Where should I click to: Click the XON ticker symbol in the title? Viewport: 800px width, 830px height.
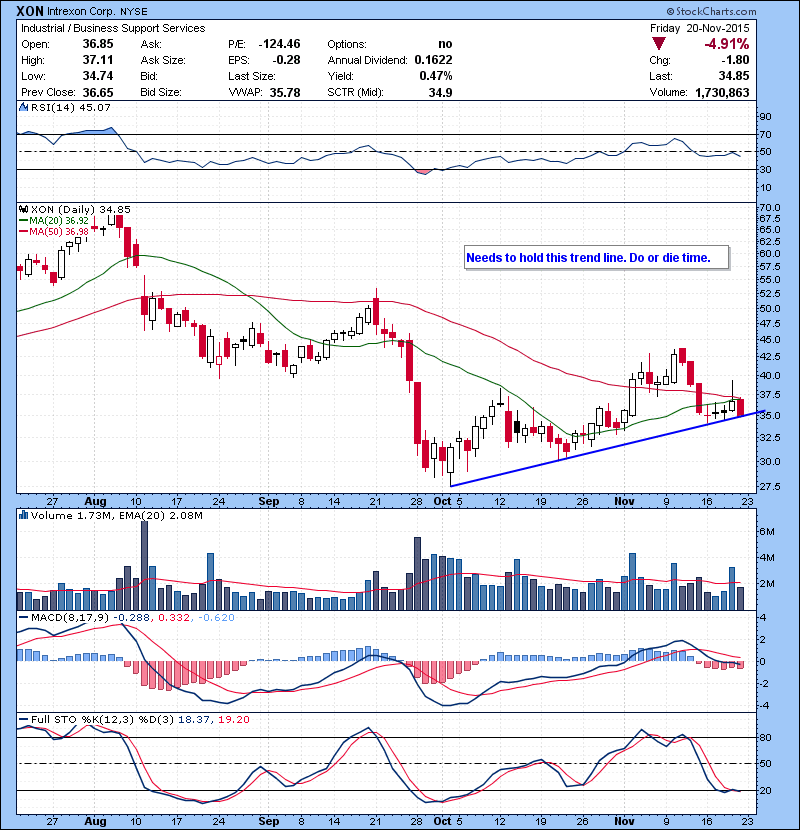[x=30, y=11]
